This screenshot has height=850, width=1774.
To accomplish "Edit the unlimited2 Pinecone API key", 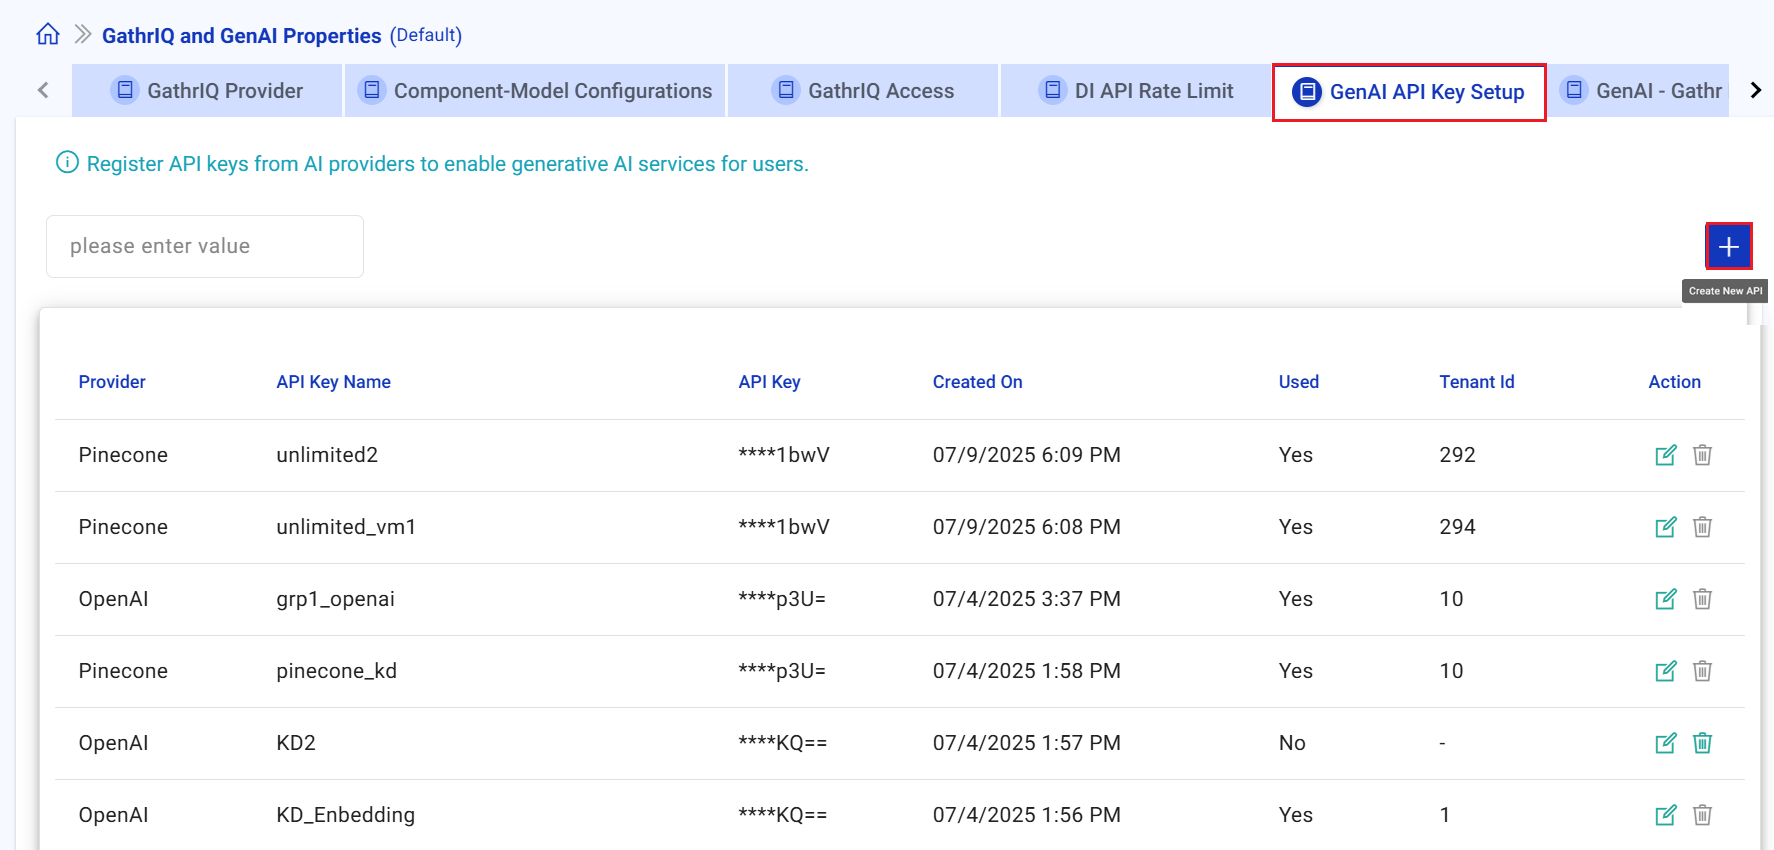I will (x=1665, y=456).
